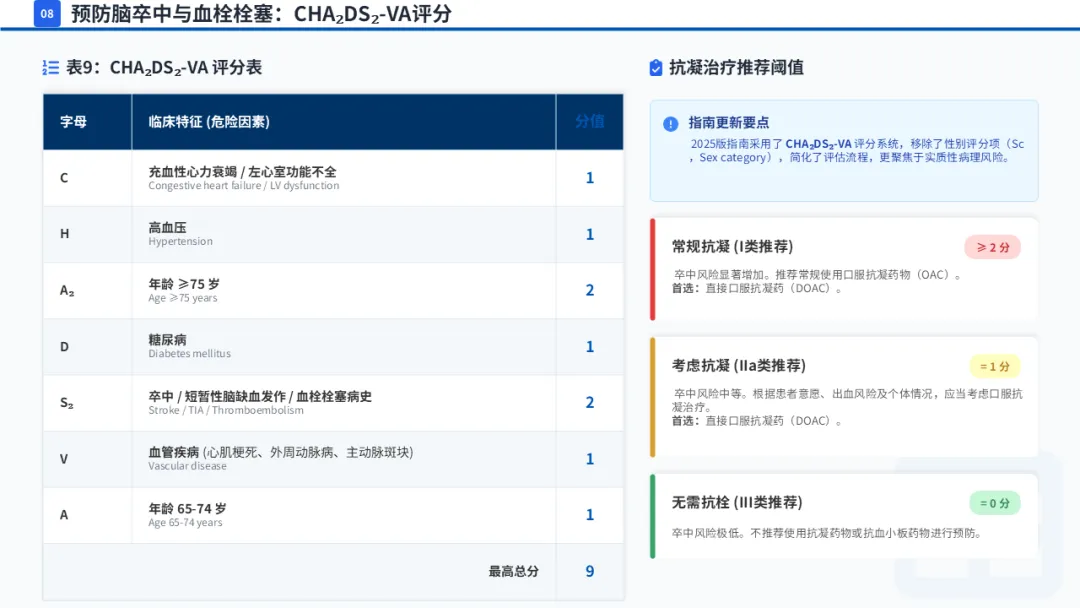1080x608 pixels.
Task: Click the 年龄 ≥75 岁 label
Action: pyautogui.click(x=184, y=284)
